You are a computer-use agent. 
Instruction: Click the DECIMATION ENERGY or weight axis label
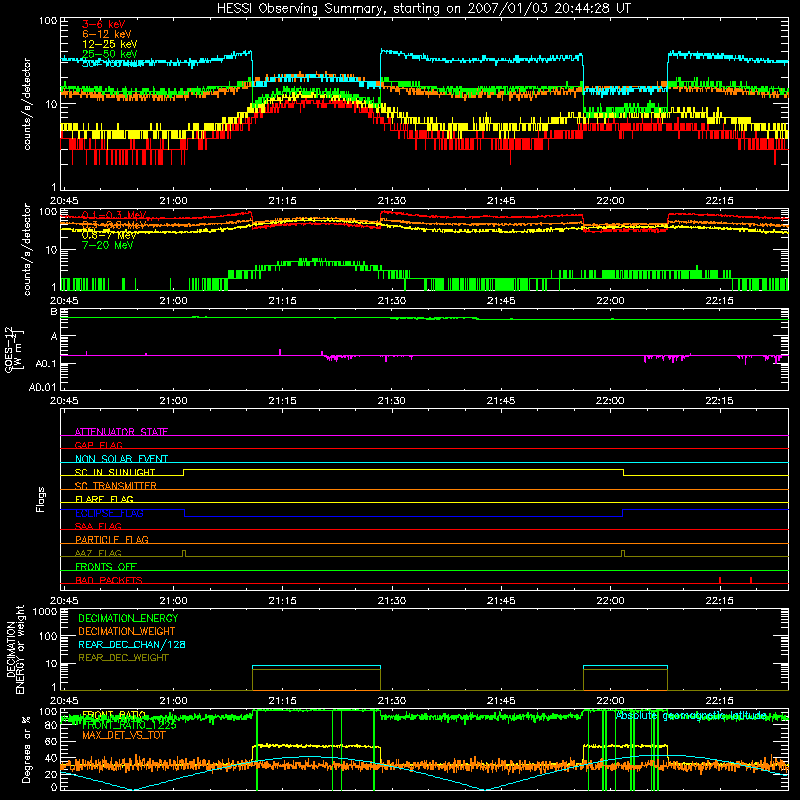(15, 649)
